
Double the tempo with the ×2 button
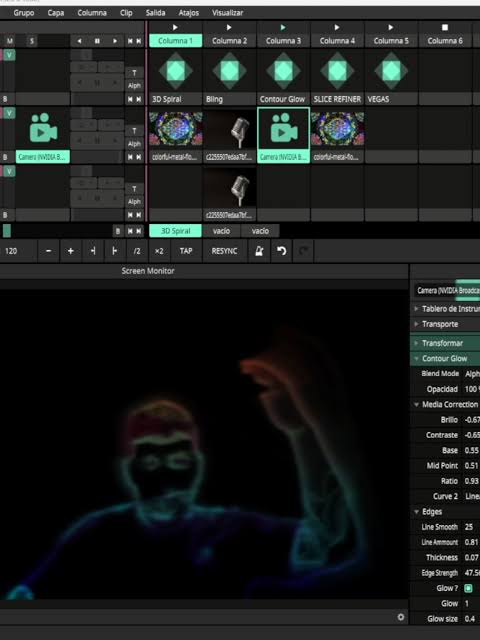pyautogui.click(x=159, y=251)
